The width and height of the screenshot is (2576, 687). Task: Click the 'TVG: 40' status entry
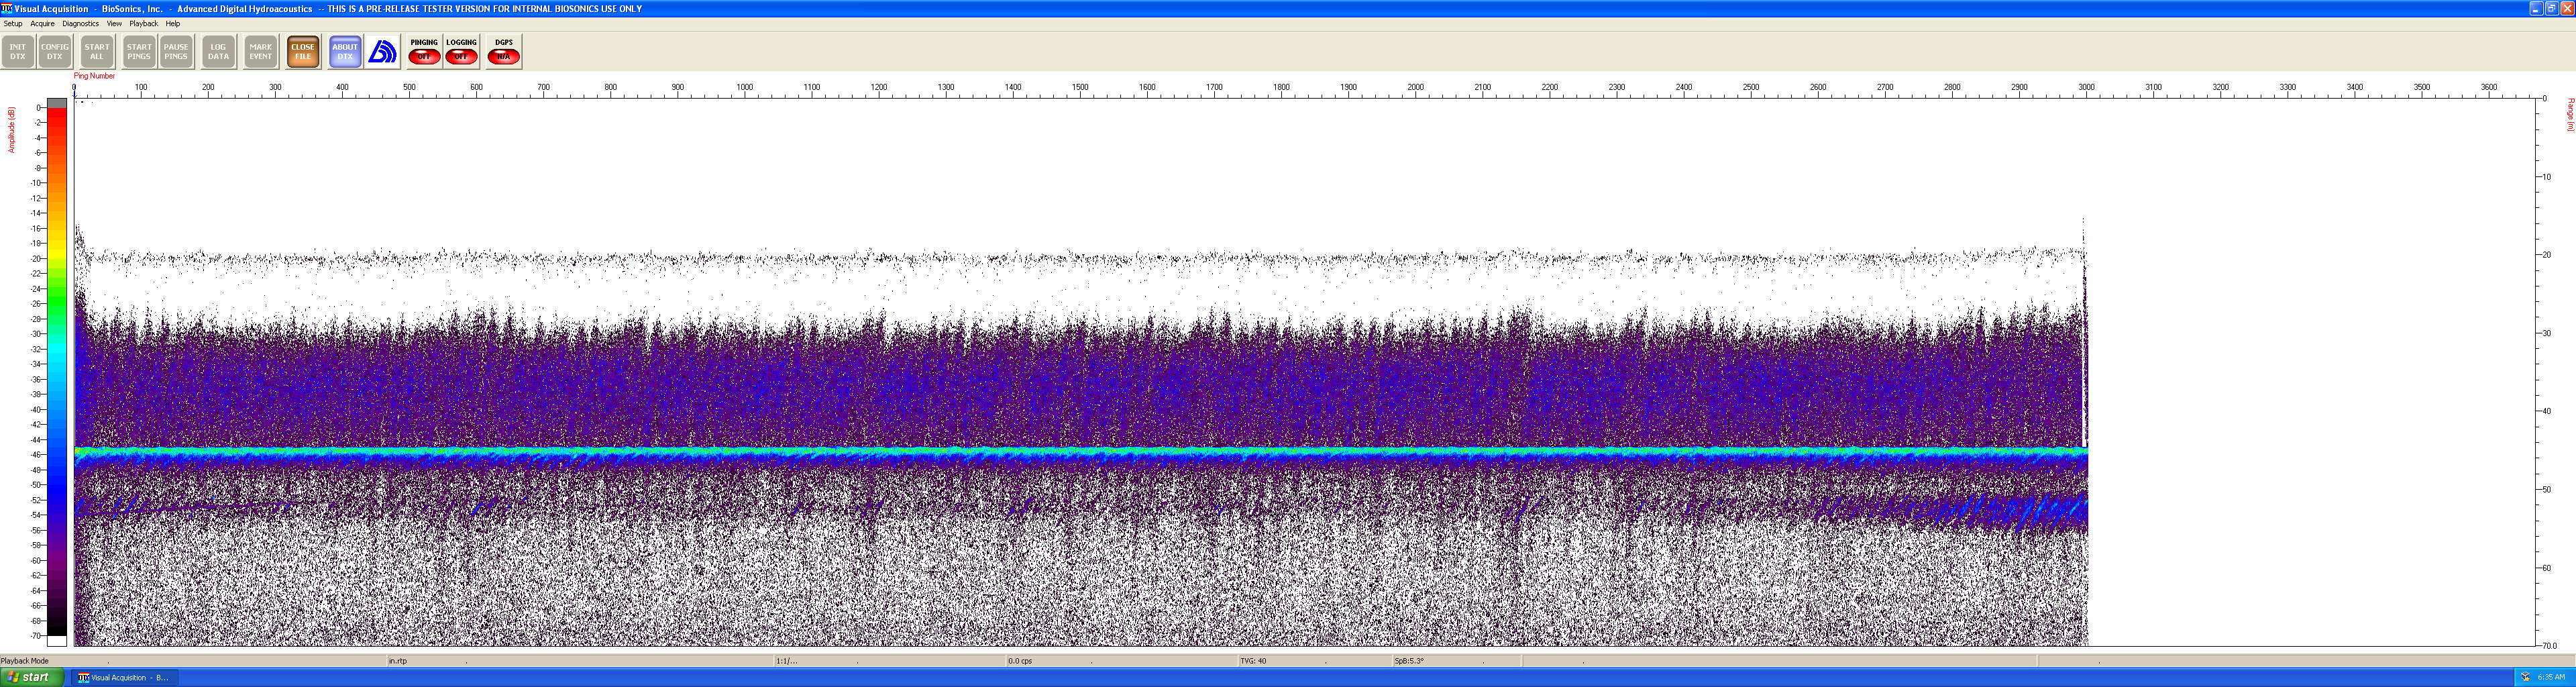coord(1253,661)
